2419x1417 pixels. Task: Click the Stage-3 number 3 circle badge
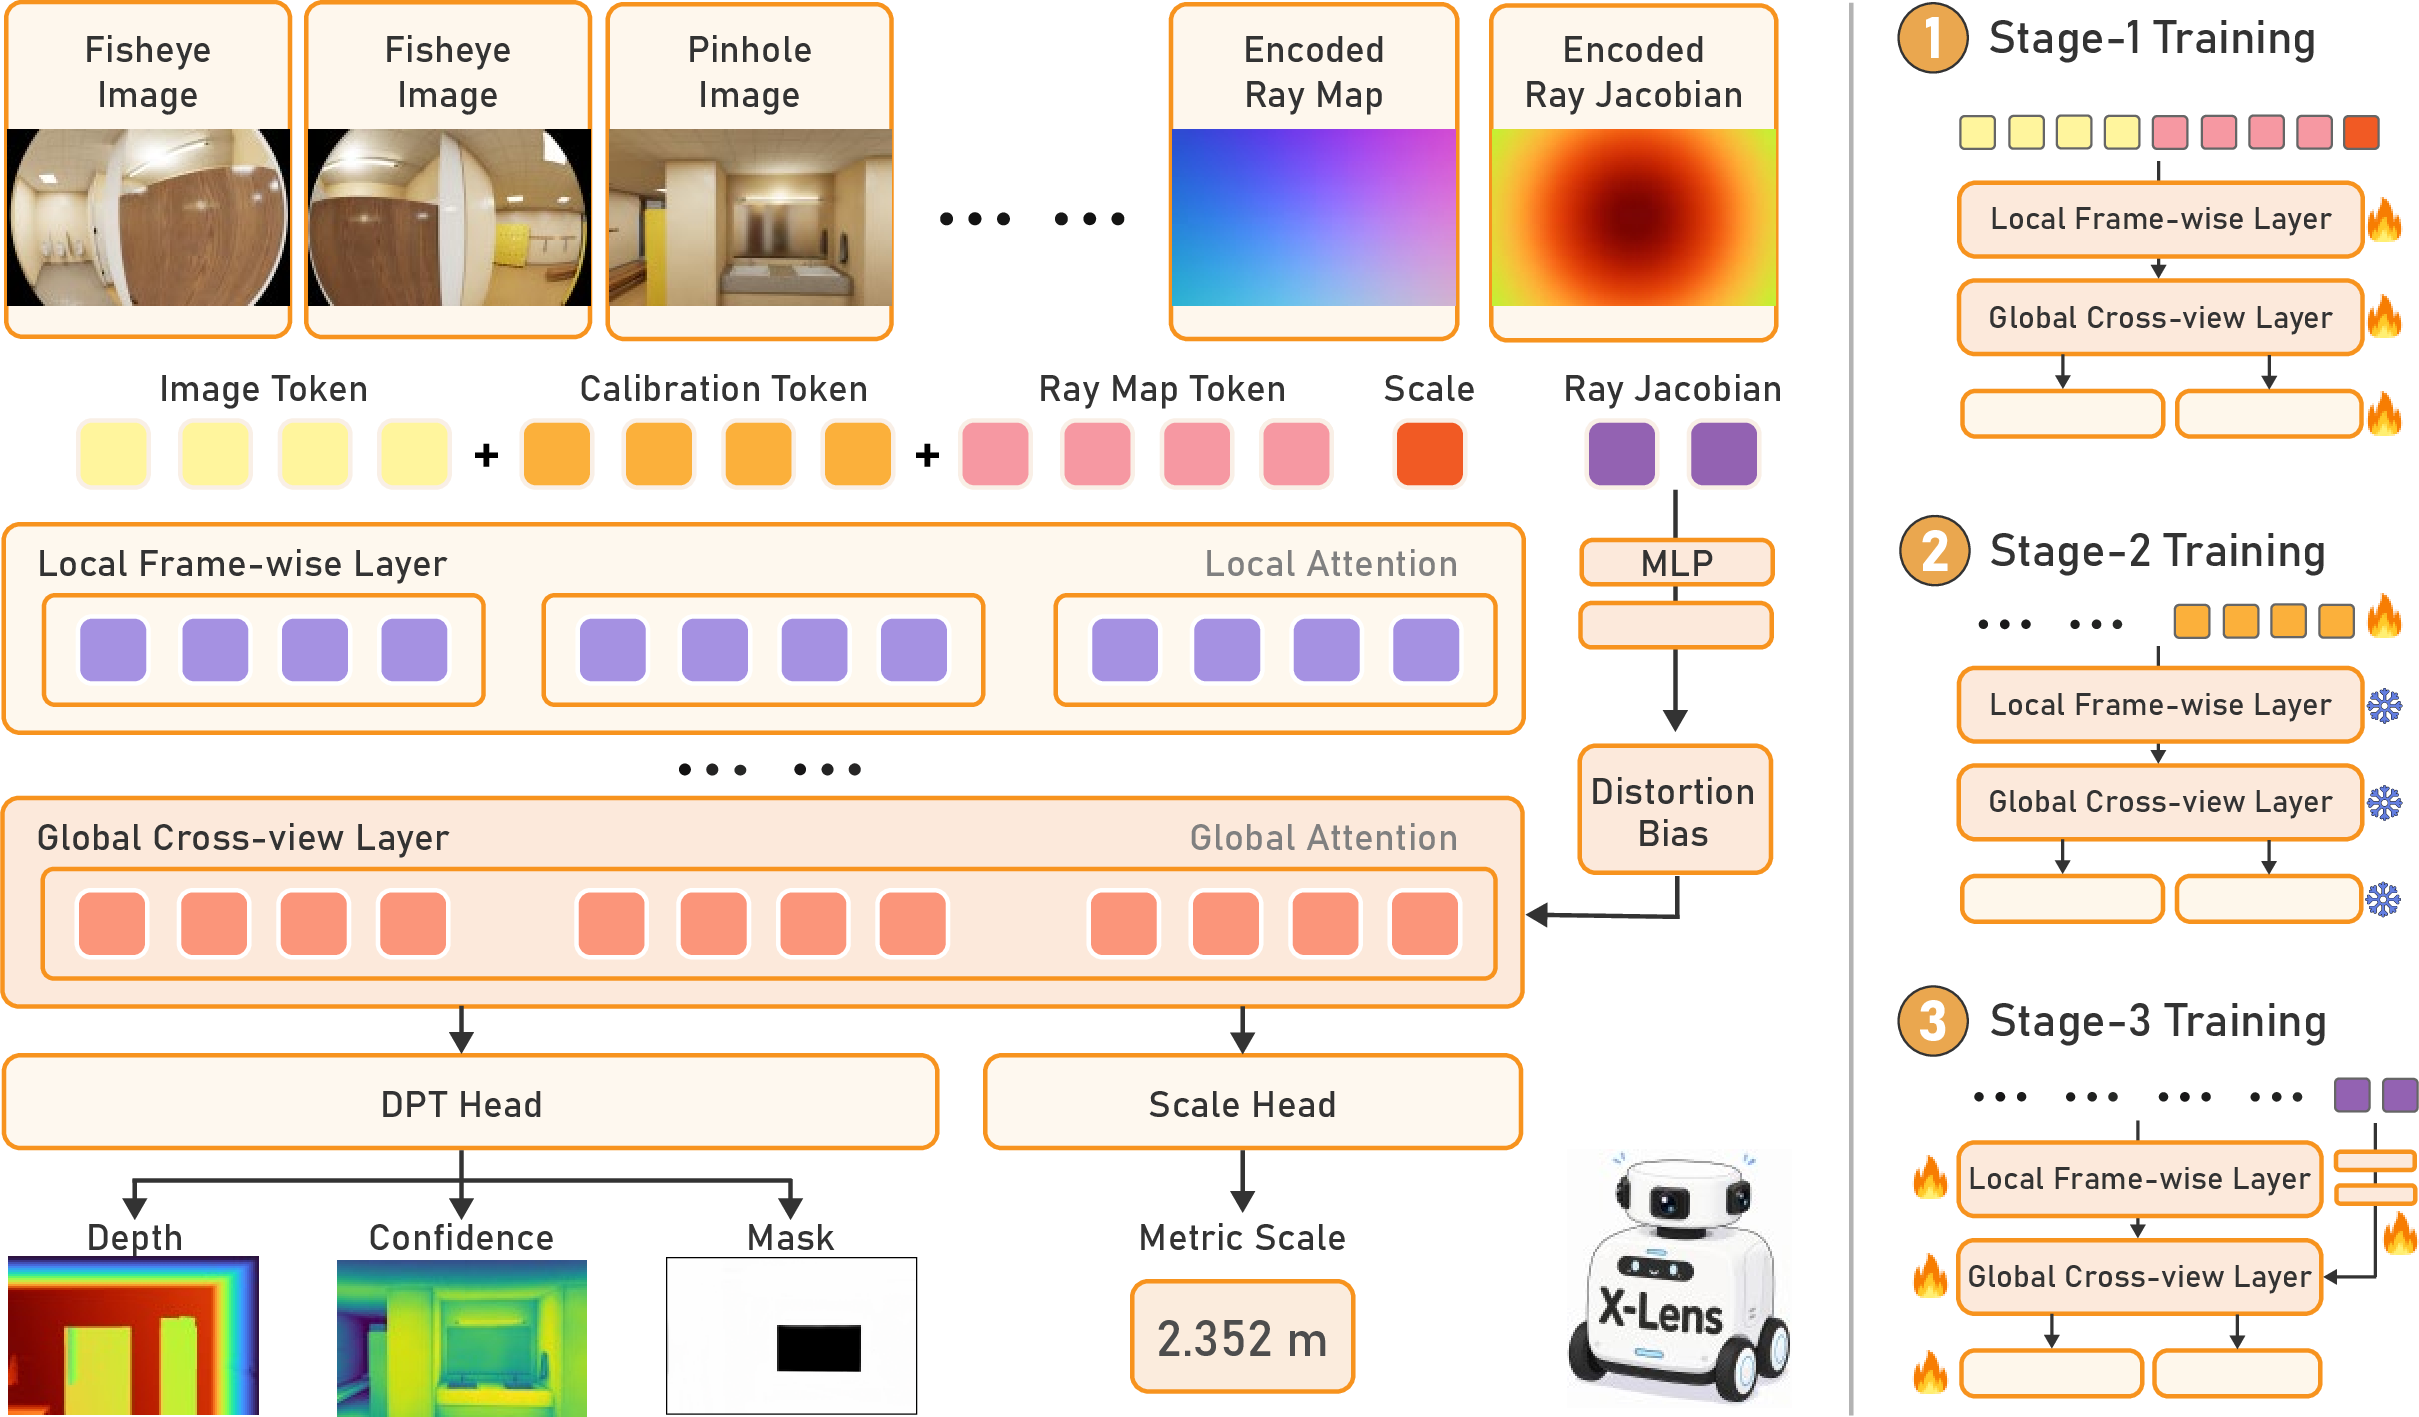1932,1021
